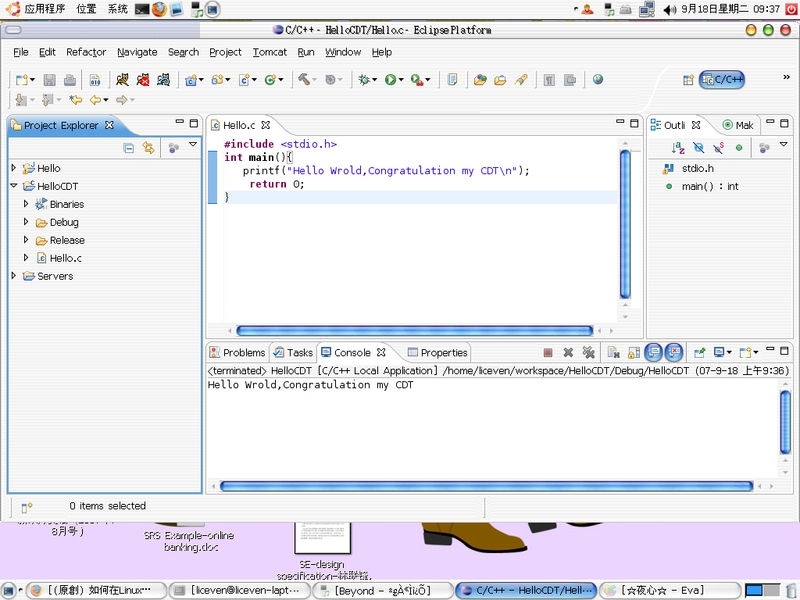
Task: Toggle Scroll Lock in Console
Action: coord(634,353)
